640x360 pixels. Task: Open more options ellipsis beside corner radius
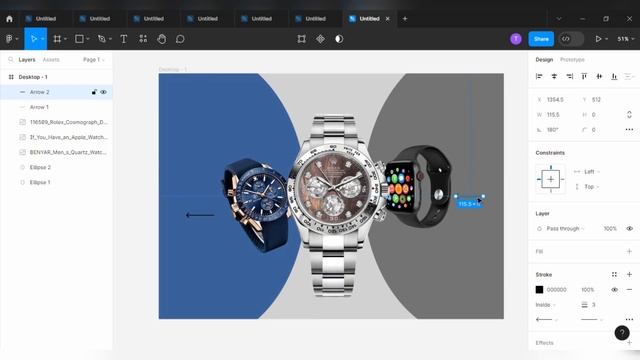pyautogui.click(x=629, y=129)
